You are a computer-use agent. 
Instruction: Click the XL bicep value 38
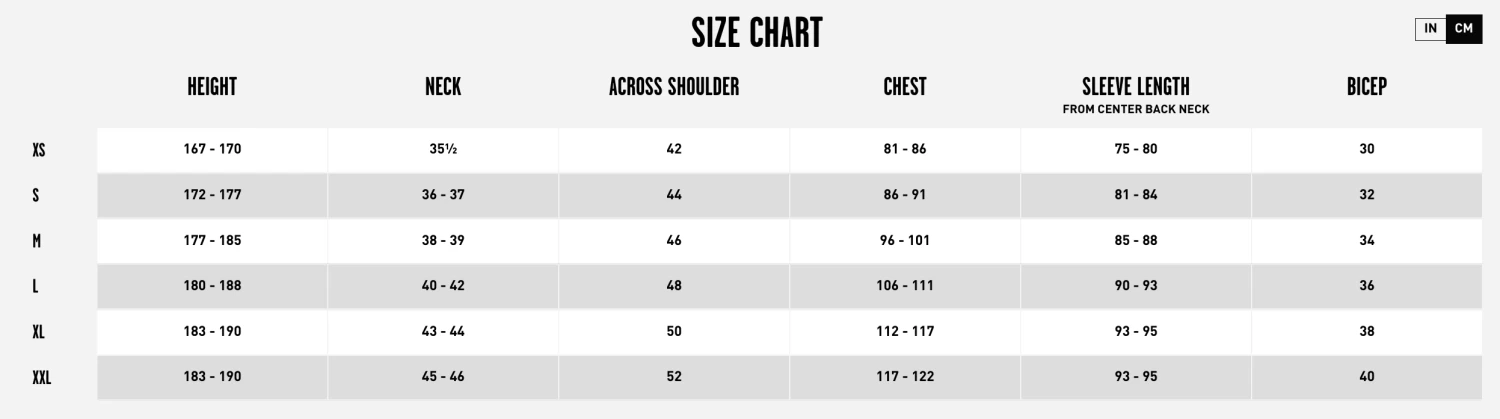pyautogui.click(x=1367, y=332)
